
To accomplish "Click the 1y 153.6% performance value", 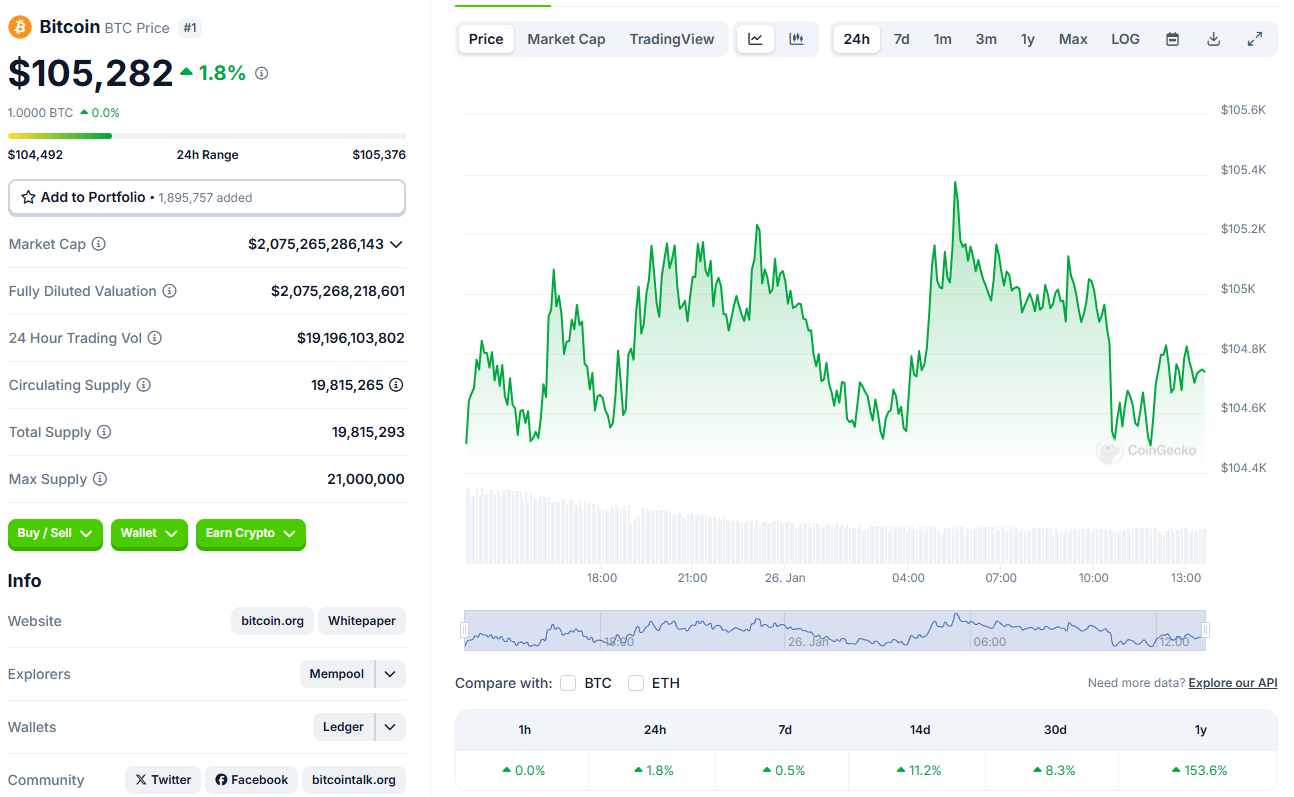I will 1200,770.
